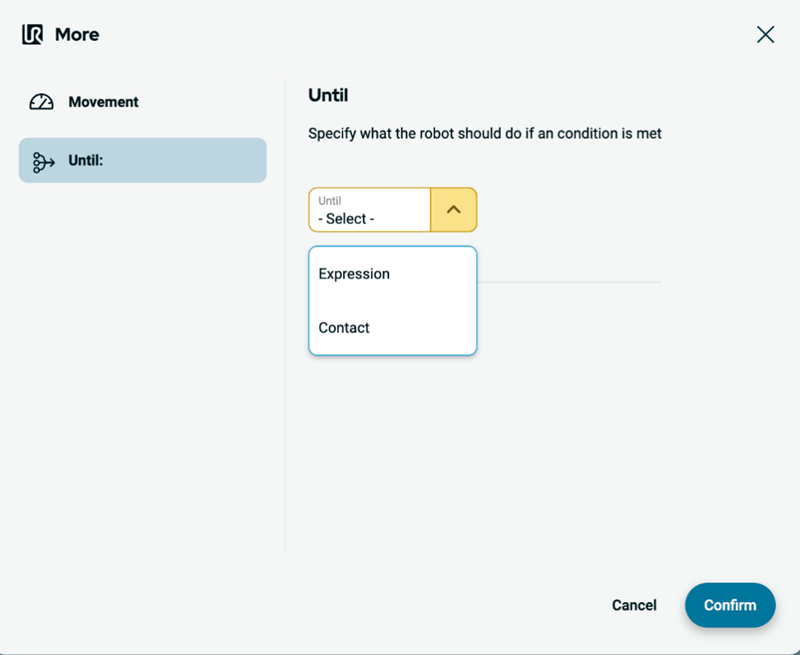Click the small "Until" label inside the field

coord(329,201)
